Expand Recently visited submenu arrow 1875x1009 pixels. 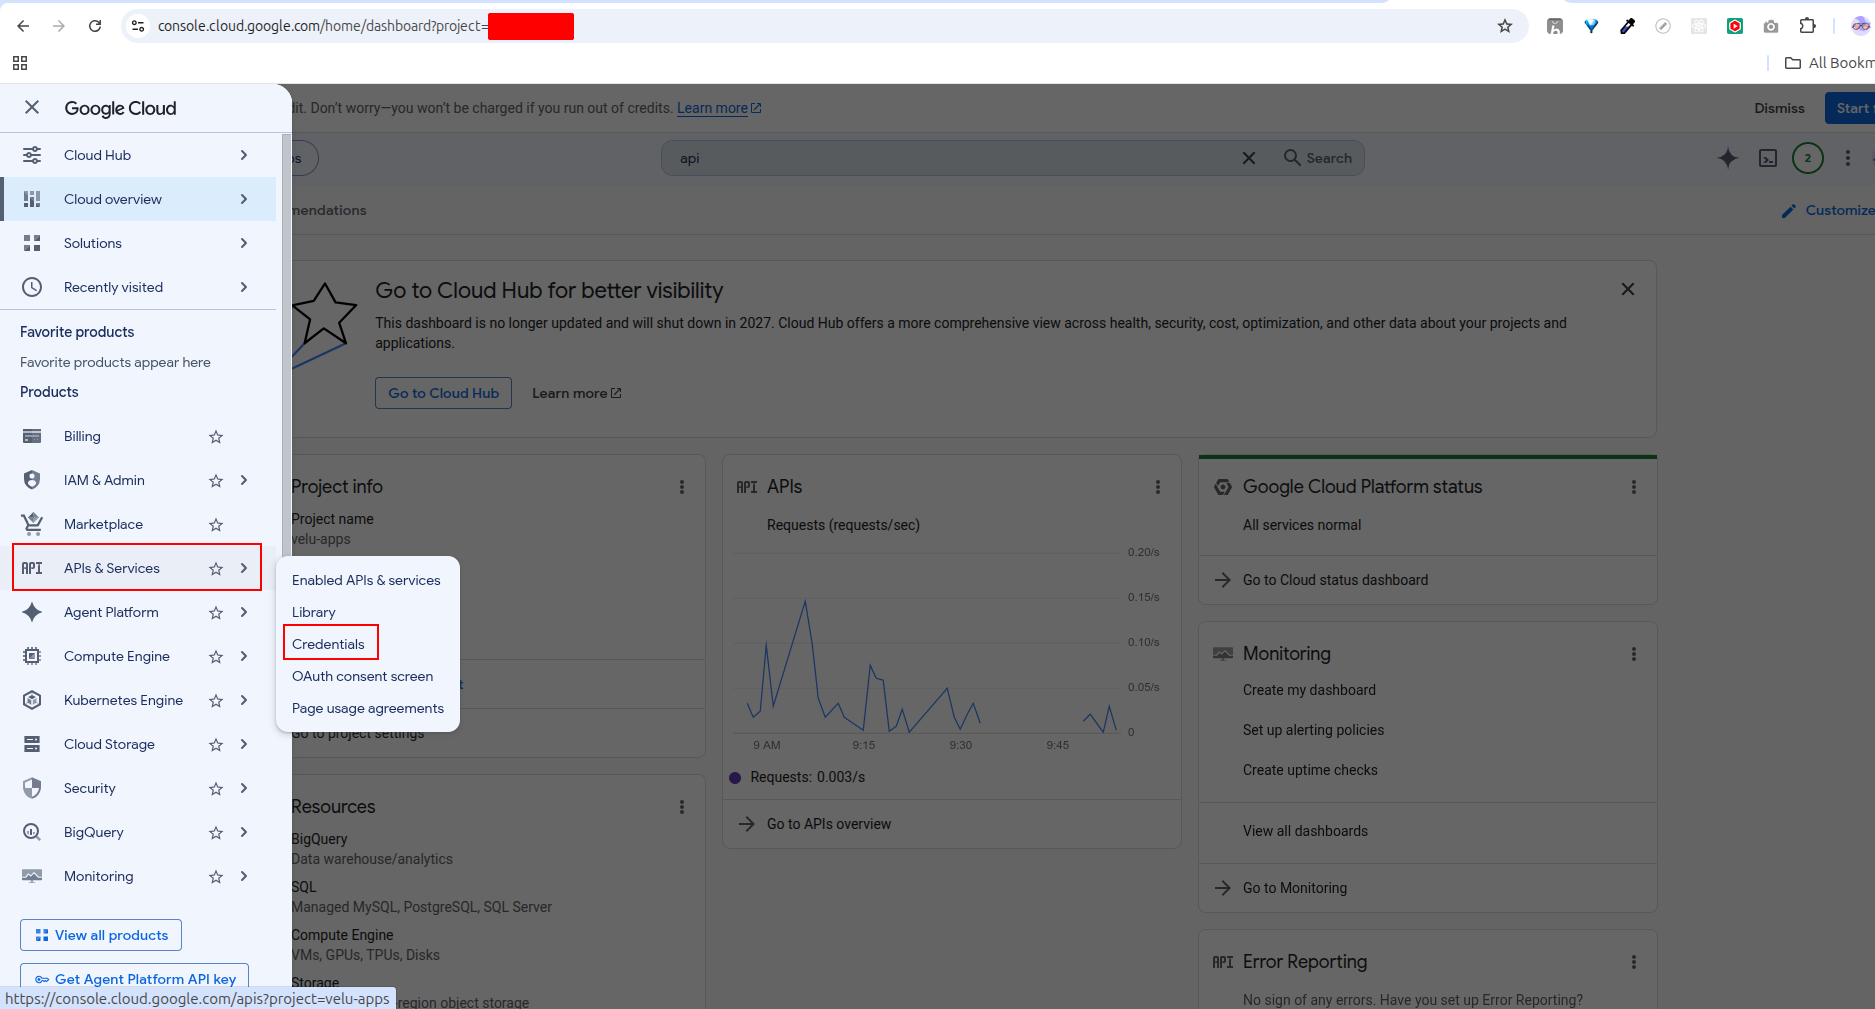(244, 287)
